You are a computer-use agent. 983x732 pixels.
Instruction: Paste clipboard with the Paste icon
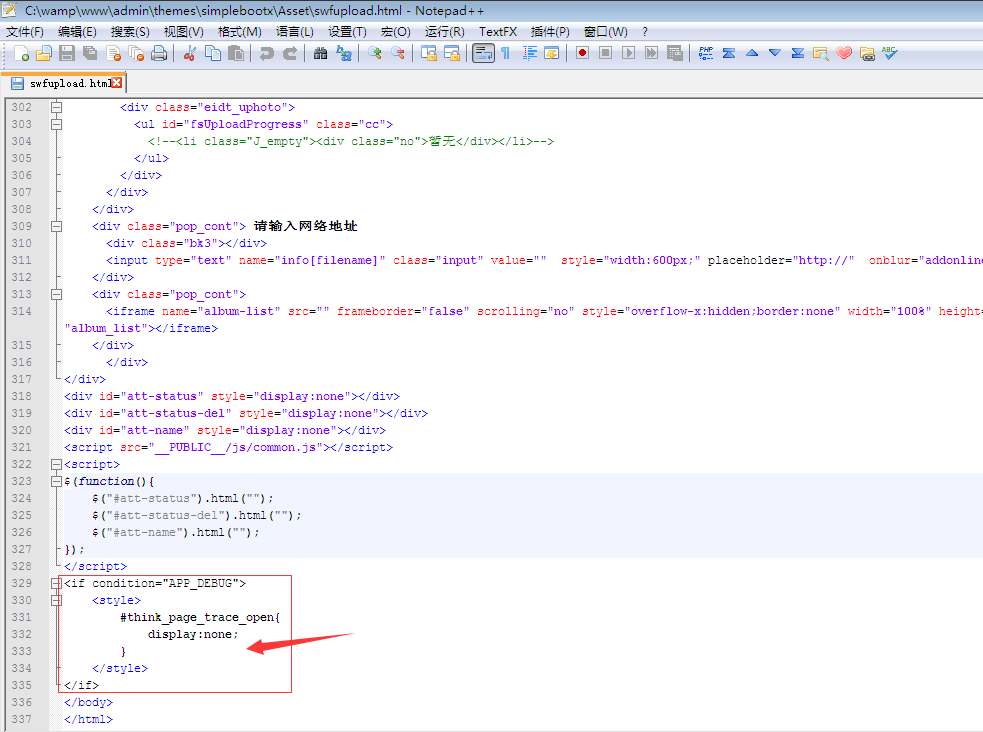236,53
